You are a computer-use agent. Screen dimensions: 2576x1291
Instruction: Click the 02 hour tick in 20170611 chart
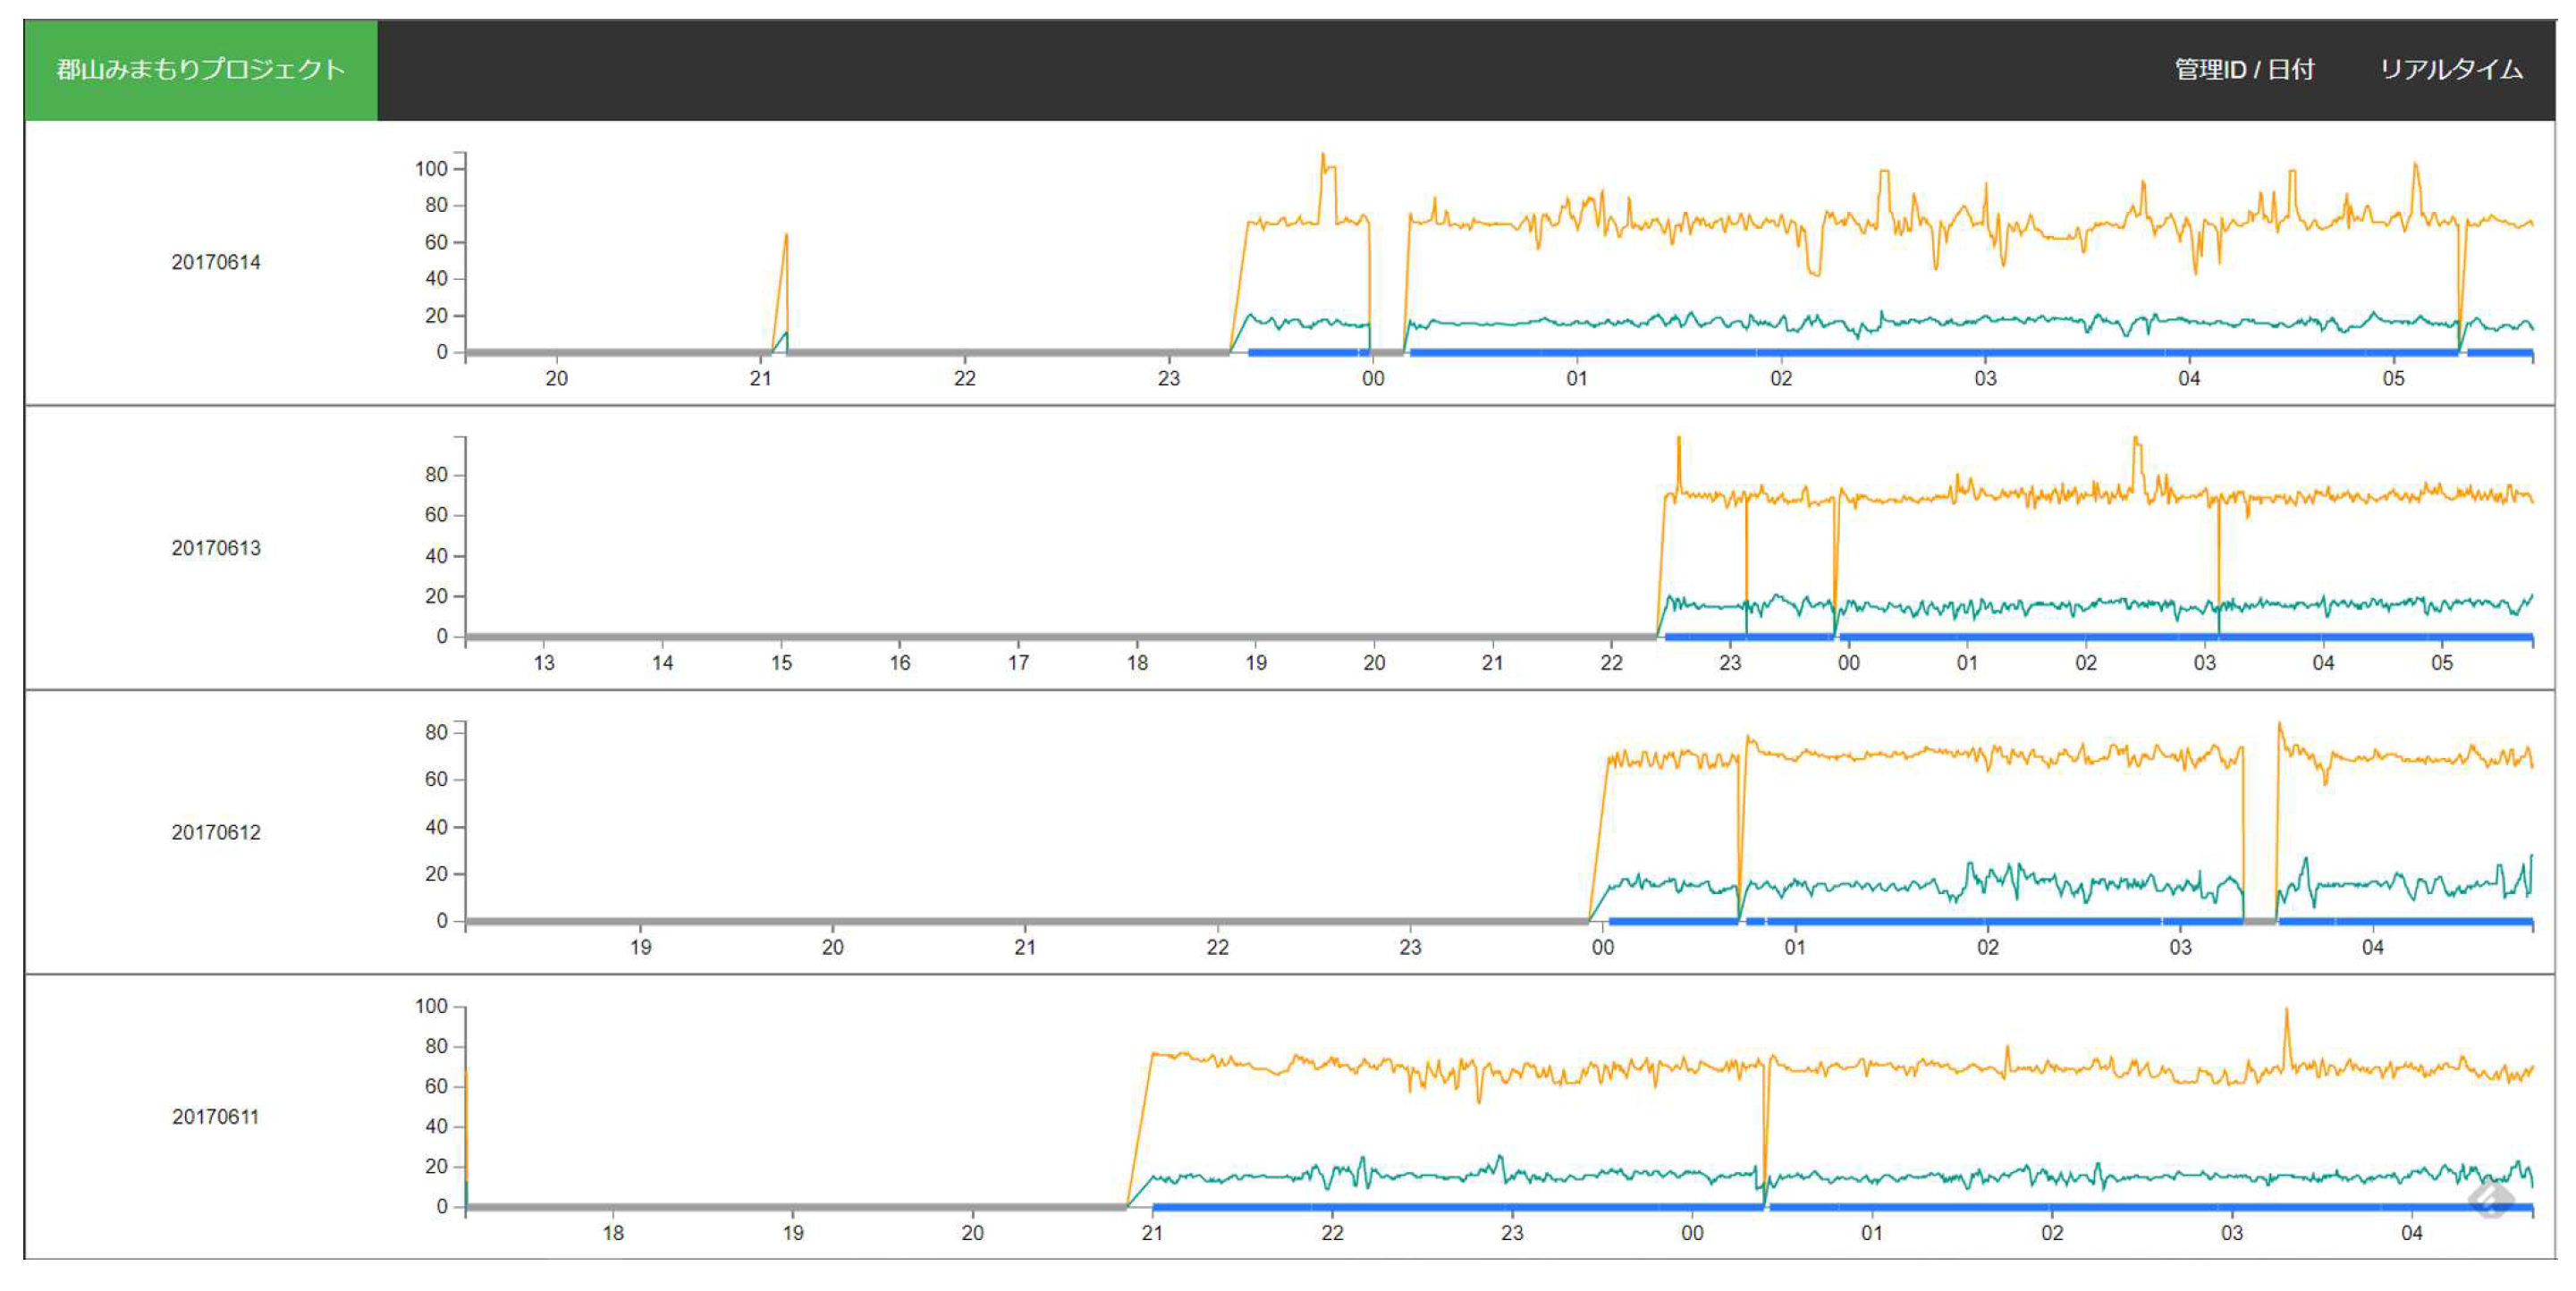click(x=2052, y=1233)
